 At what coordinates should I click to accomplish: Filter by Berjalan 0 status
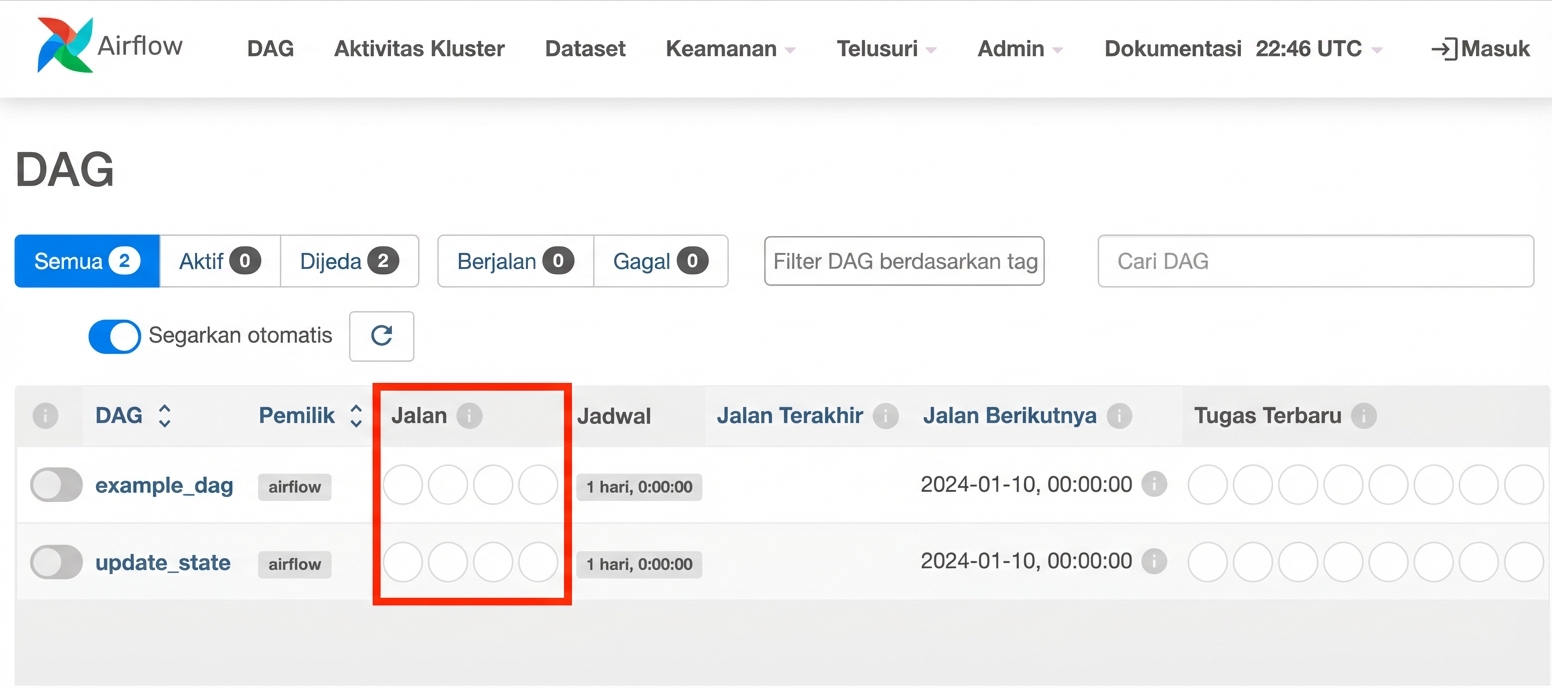[516, 261]
